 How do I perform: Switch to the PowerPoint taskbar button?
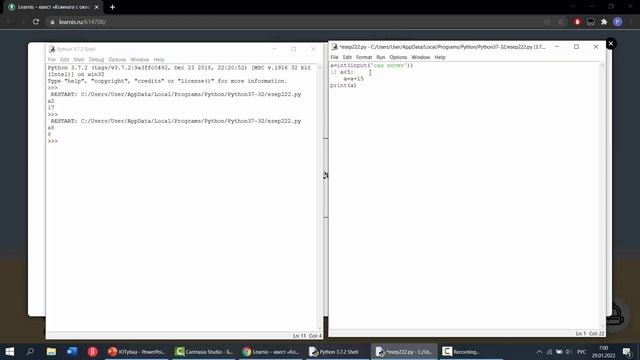[x=136, y=351]
